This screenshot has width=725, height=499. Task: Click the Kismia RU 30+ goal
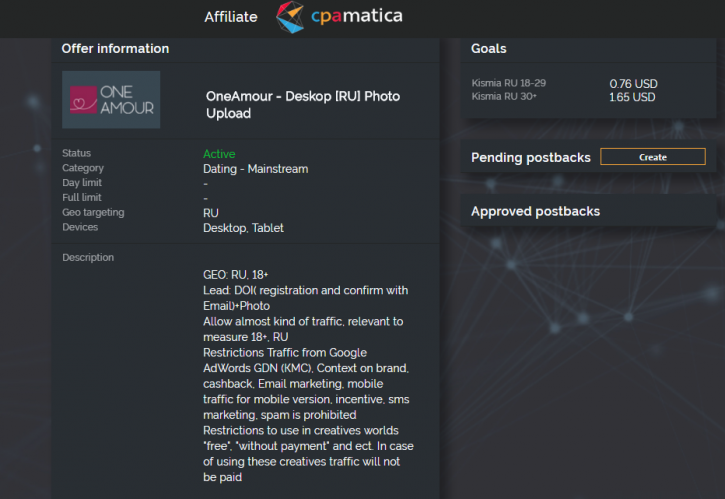coord(504,96)
